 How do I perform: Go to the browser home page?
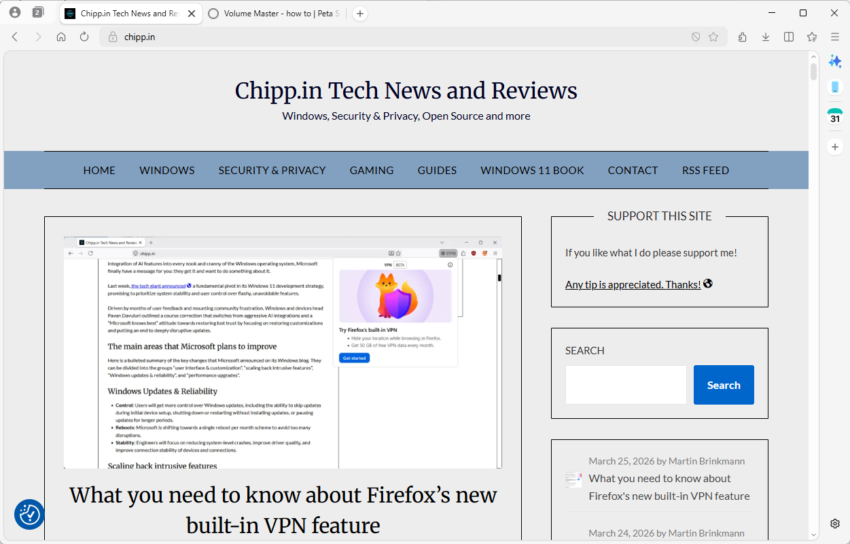[61, 37]
